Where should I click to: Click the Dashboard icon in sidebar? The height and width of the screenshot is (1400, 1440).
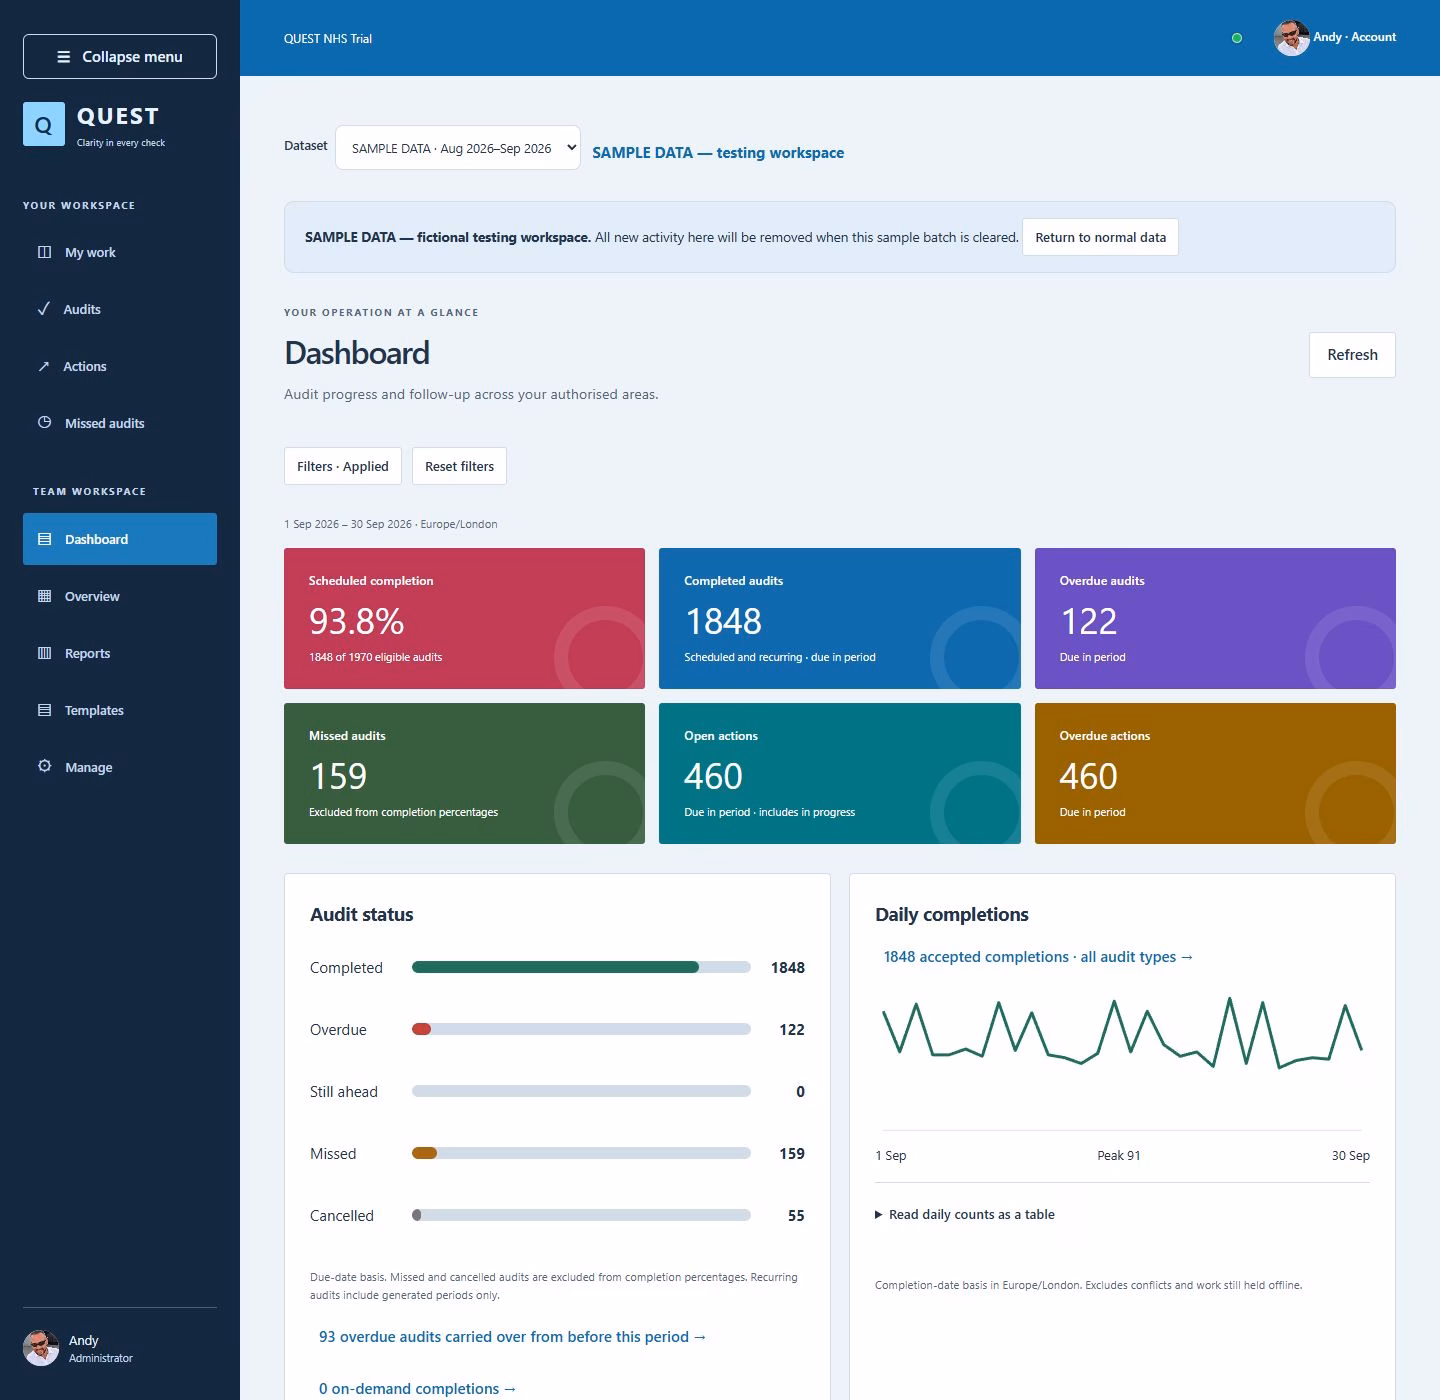click(x=44, y=539)
